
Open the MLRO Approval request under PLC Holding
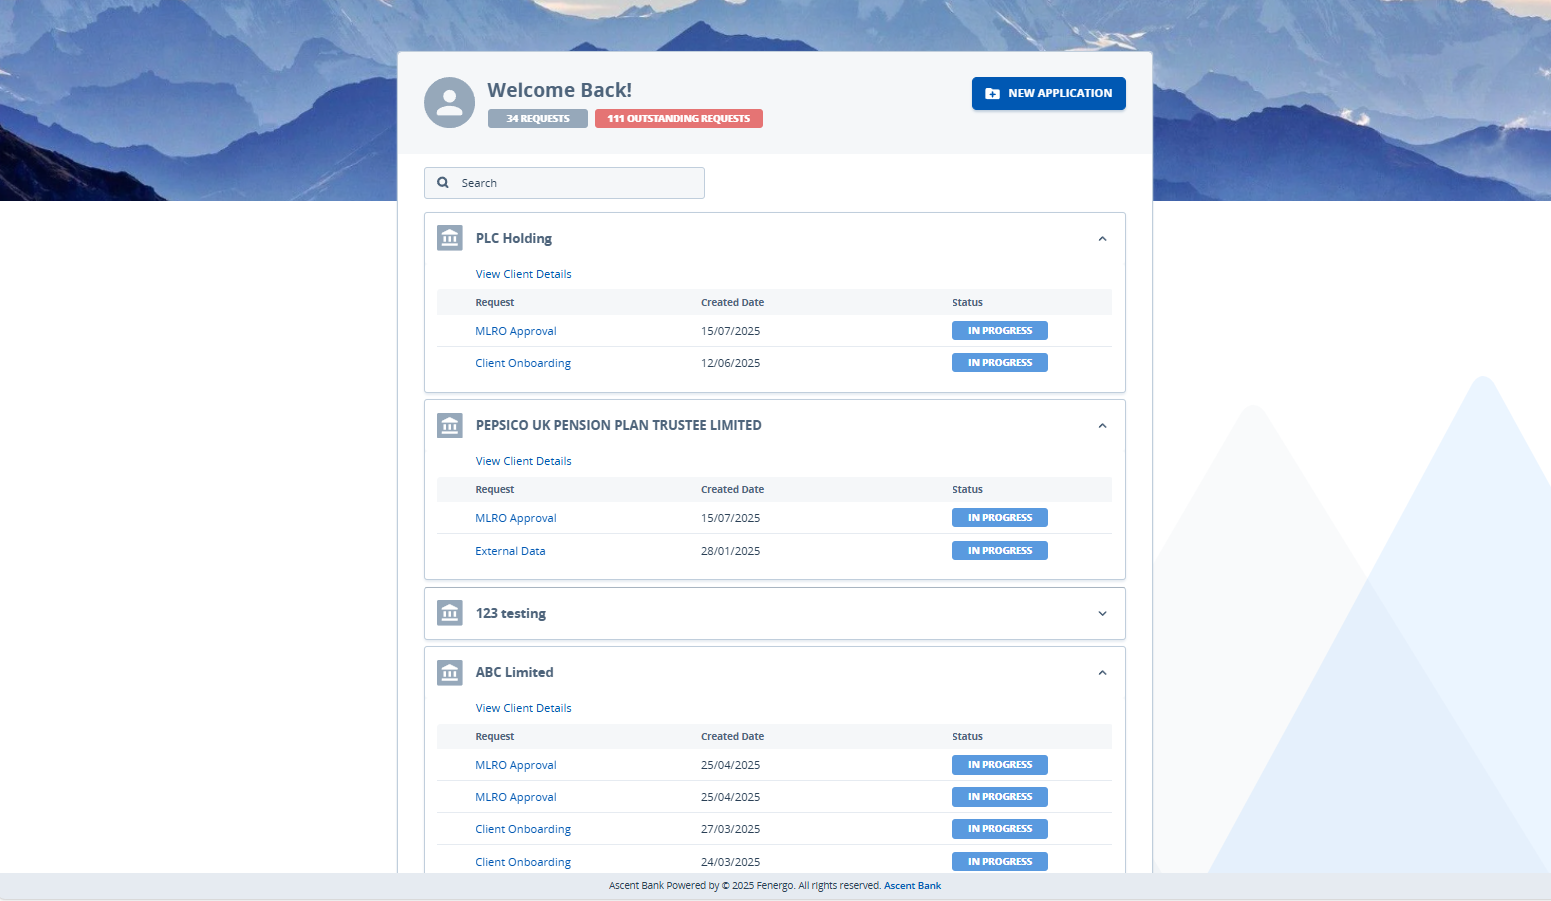click(516, 330)
